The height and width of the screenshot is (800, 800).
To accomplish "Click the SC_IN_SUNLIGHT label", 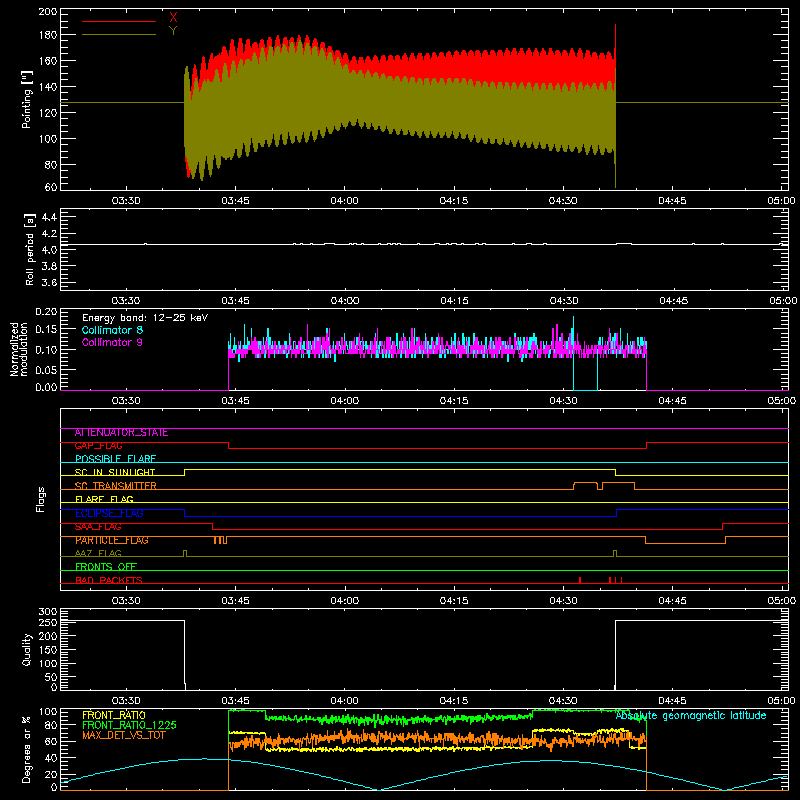I will [x=115, y=472].
